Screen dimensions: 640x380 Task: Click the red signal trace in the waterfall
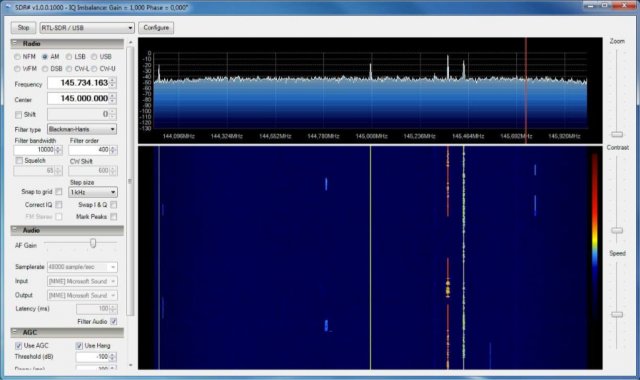[448, 257]
